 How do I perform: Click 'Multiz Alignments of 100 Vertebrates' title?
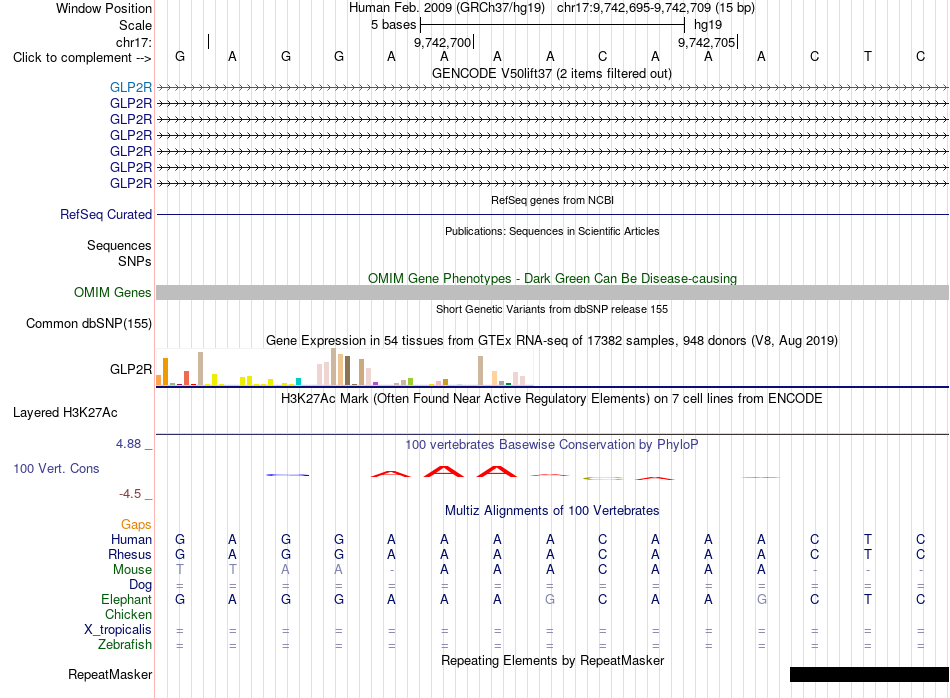pos(552,510)
